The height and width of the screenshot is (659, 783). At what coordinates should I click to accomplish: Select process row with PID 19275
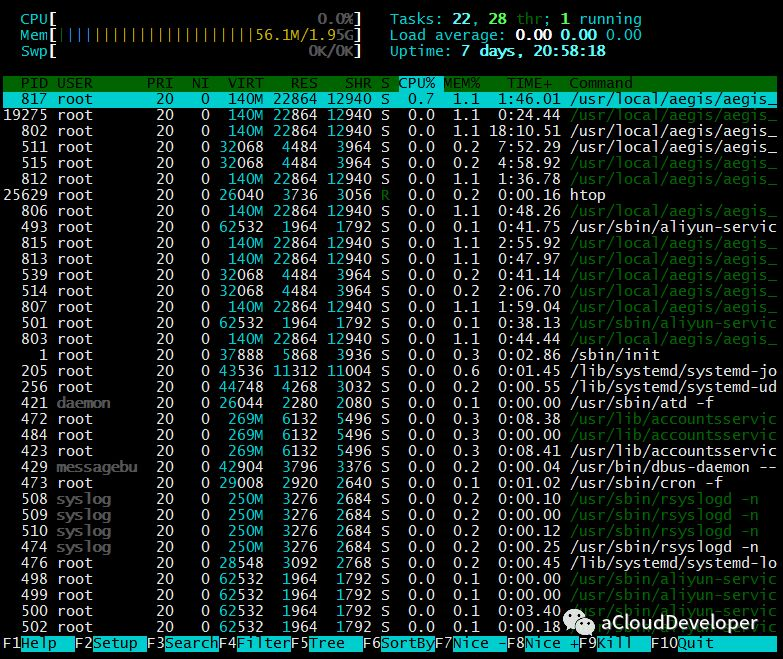point(390,115)
